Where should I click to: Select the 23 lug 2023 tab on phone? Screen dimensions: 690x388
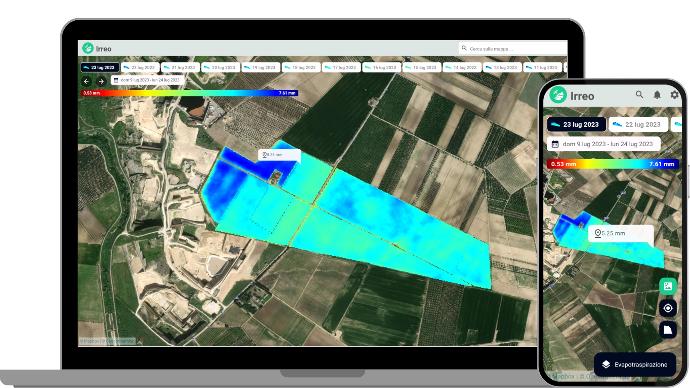pyautogui.click(x=576, y=124)
